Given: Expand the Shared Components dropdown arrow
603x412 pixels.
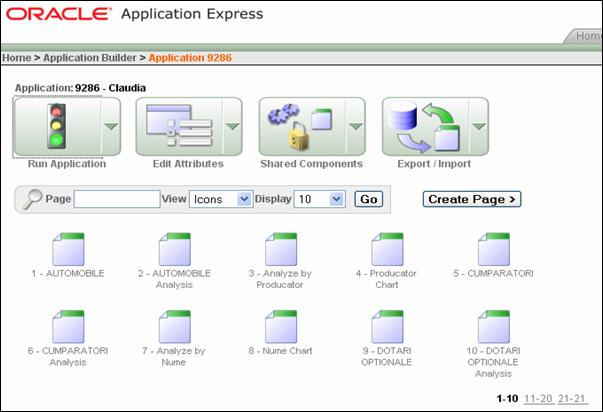Looking at the screenshot, I should tap(355, 127).
